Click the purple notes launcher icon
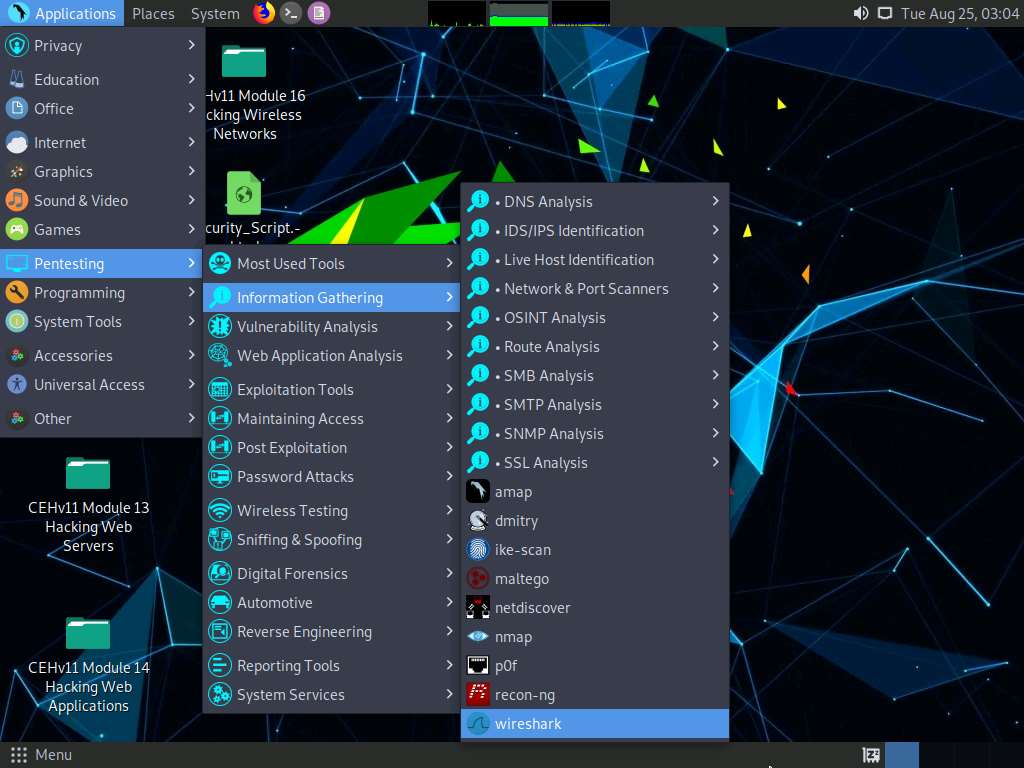Viewport: 1024px width, 768px height. point(319,13)
